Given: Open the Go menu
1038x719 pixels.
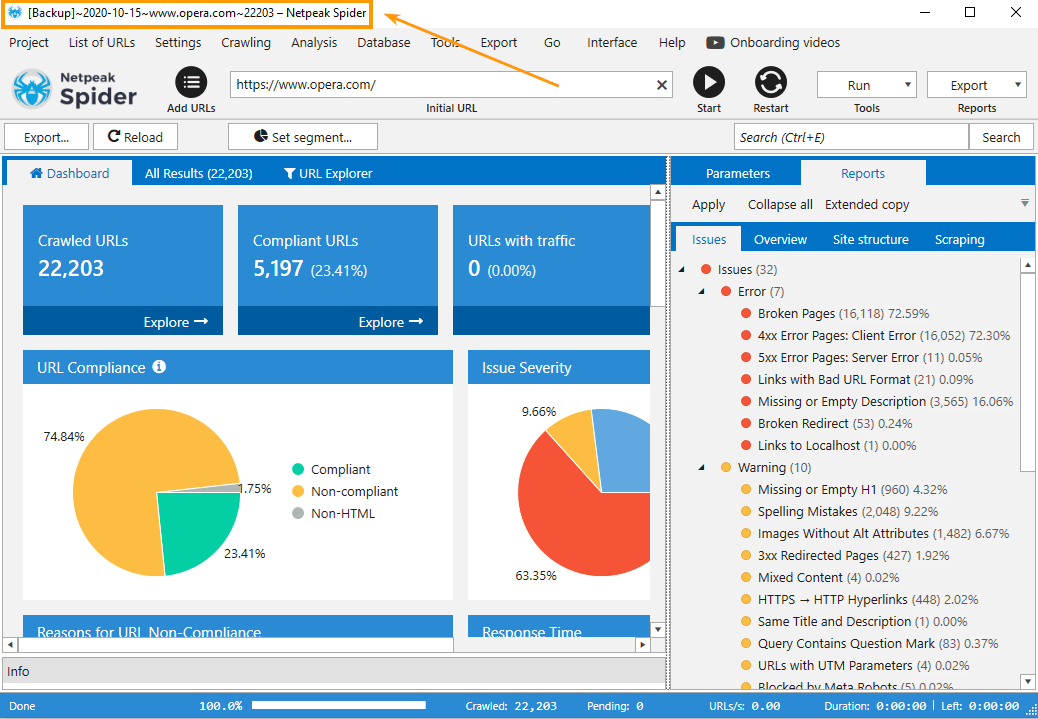Looking at the screenshot, I should click(552, 43).
